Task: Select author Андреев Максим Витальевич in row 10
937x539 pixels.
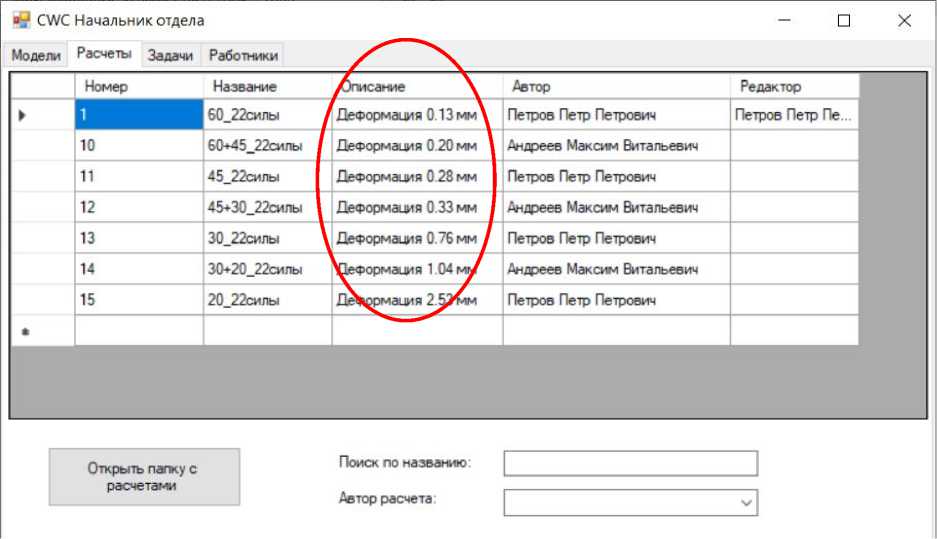Action: pyautogui.click(x=616, y=145)
